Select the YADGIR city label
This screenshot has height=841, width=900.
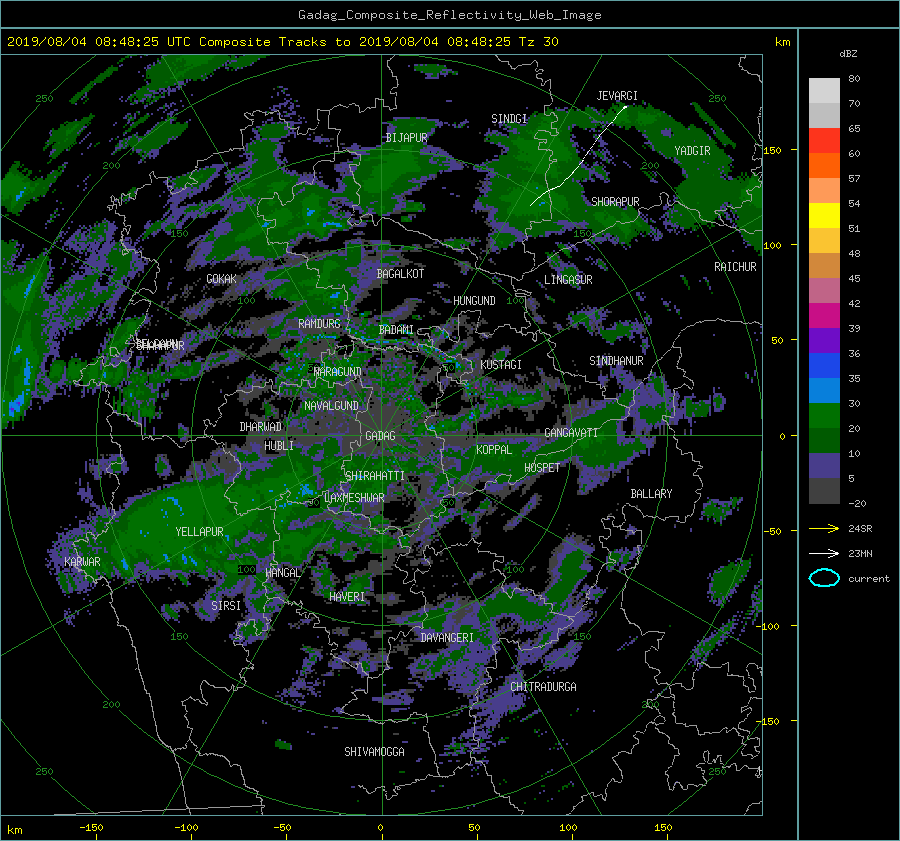tap(692, 151)
